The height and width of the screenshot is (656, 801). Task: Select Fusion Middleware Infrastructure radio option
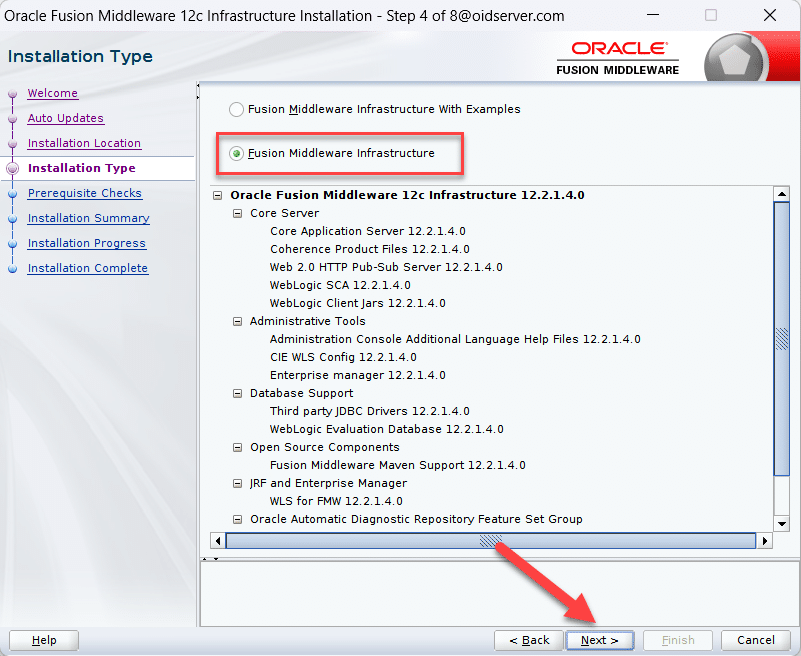(236, 154)
